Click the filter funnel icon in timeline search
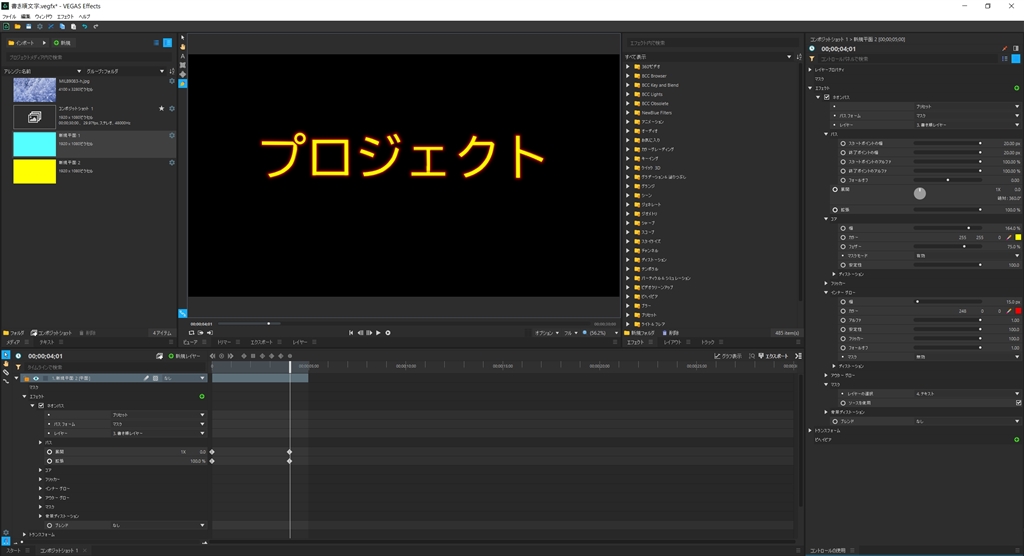 click(x=18, y=367)
